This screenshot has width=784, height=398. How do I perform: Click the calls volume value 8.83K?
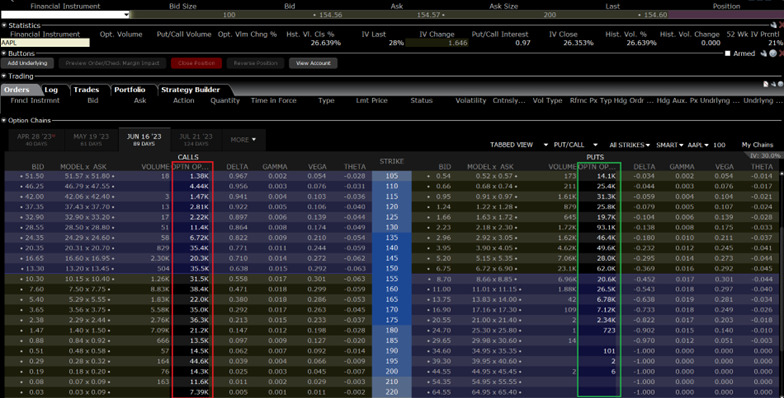[160, 289]
